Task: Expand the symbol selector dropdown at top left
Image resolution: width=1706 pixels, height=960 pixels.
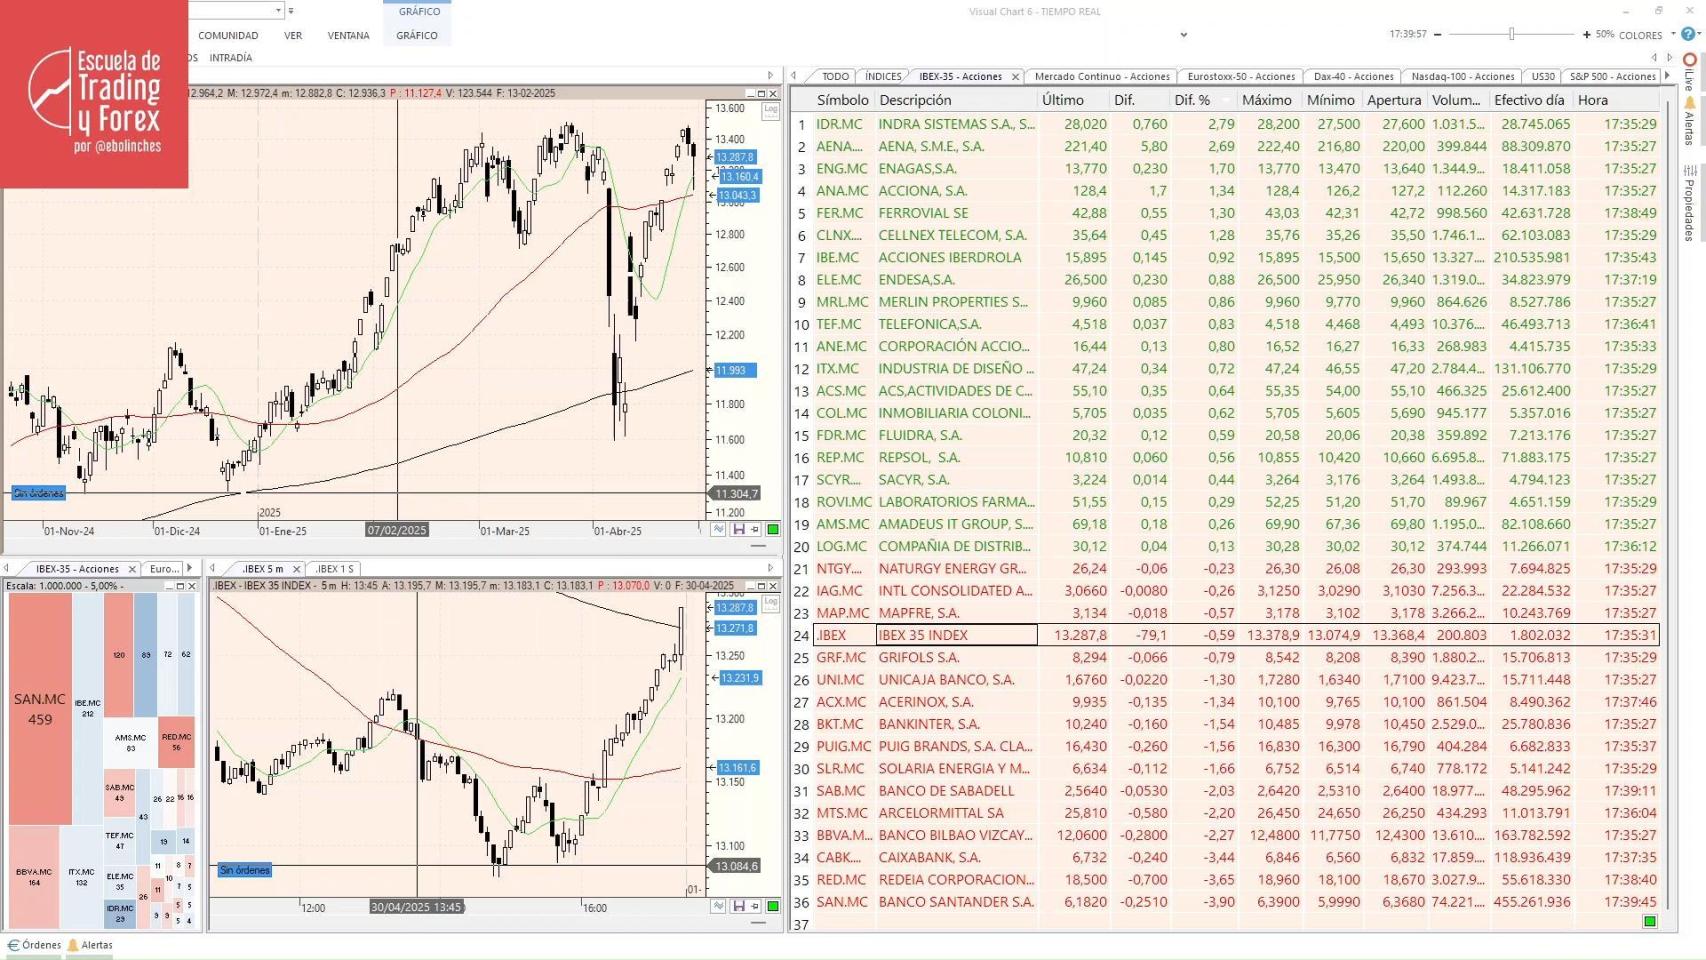Action: click(x=278, y=10)
